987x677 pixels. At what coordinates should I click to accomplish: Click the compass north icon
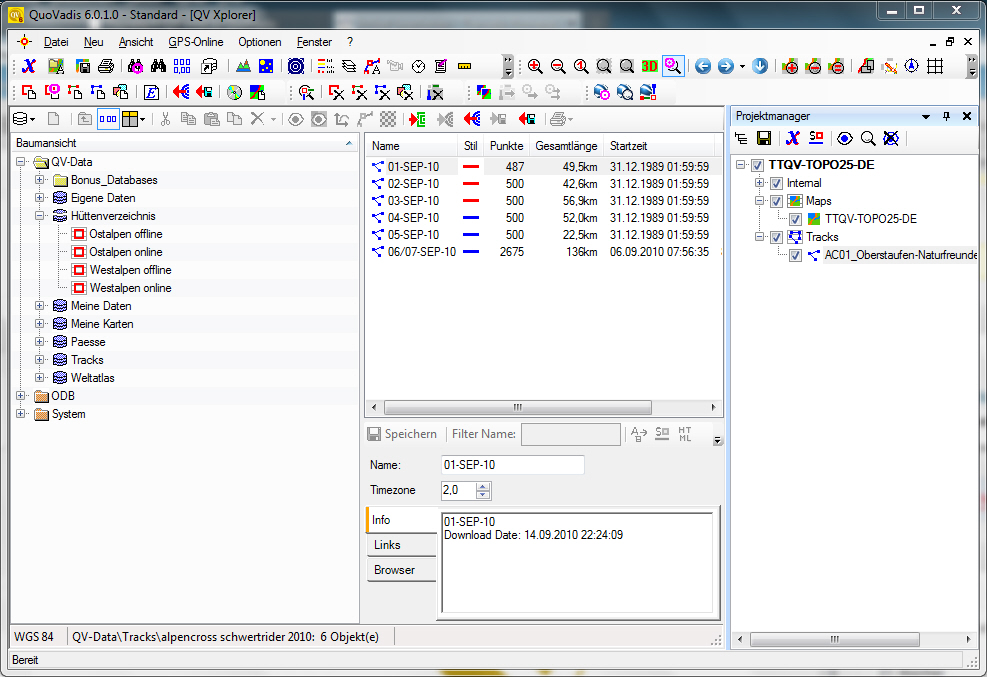click(911, 66)
